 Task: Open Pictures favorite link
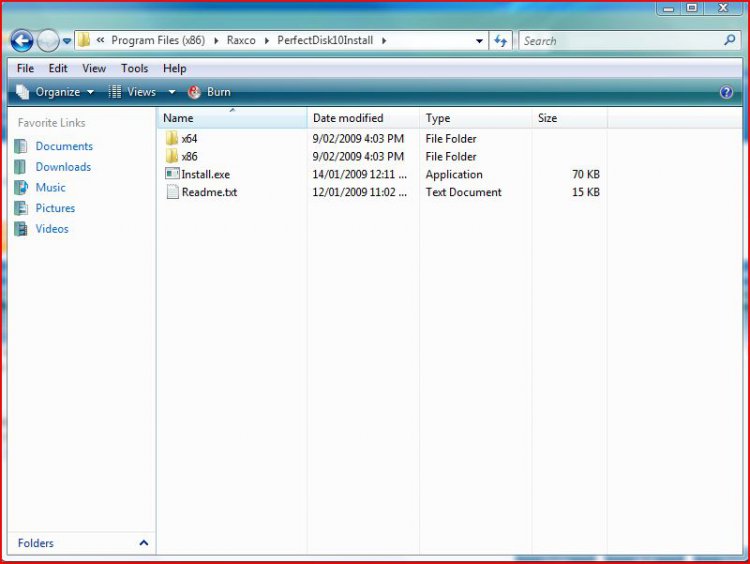(x=55, y=208)
